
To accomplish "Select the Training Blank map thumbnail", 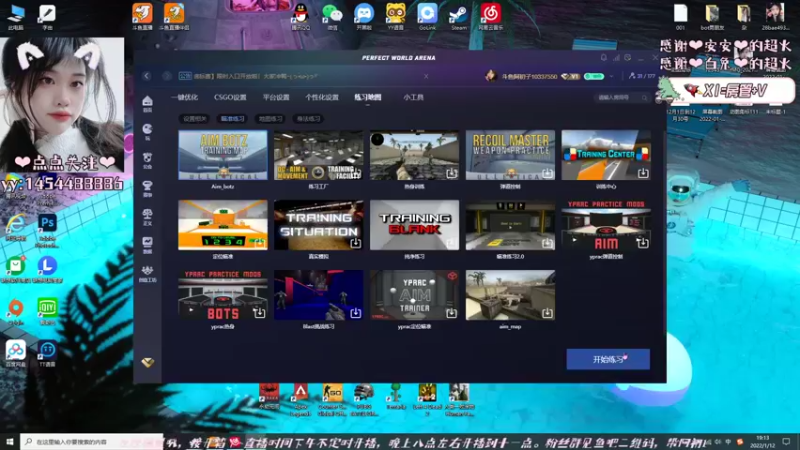I will coord(414,225).
